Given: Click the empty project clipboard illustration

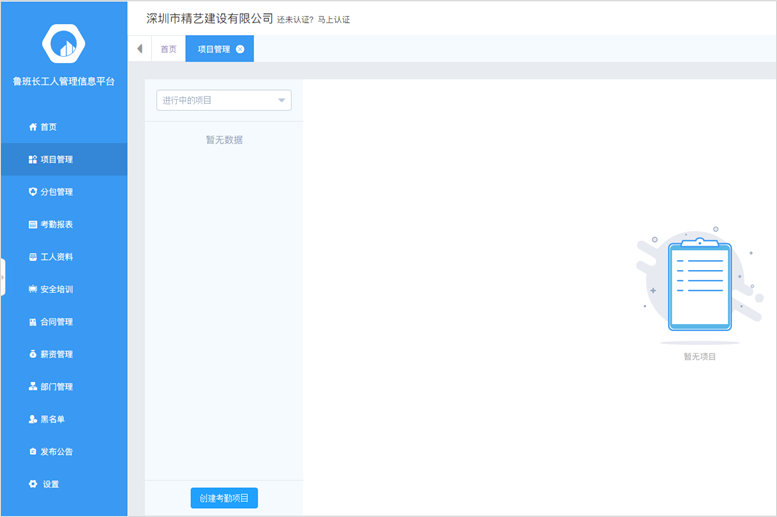Looking at the screenshot, I should (x=699, y=286).
